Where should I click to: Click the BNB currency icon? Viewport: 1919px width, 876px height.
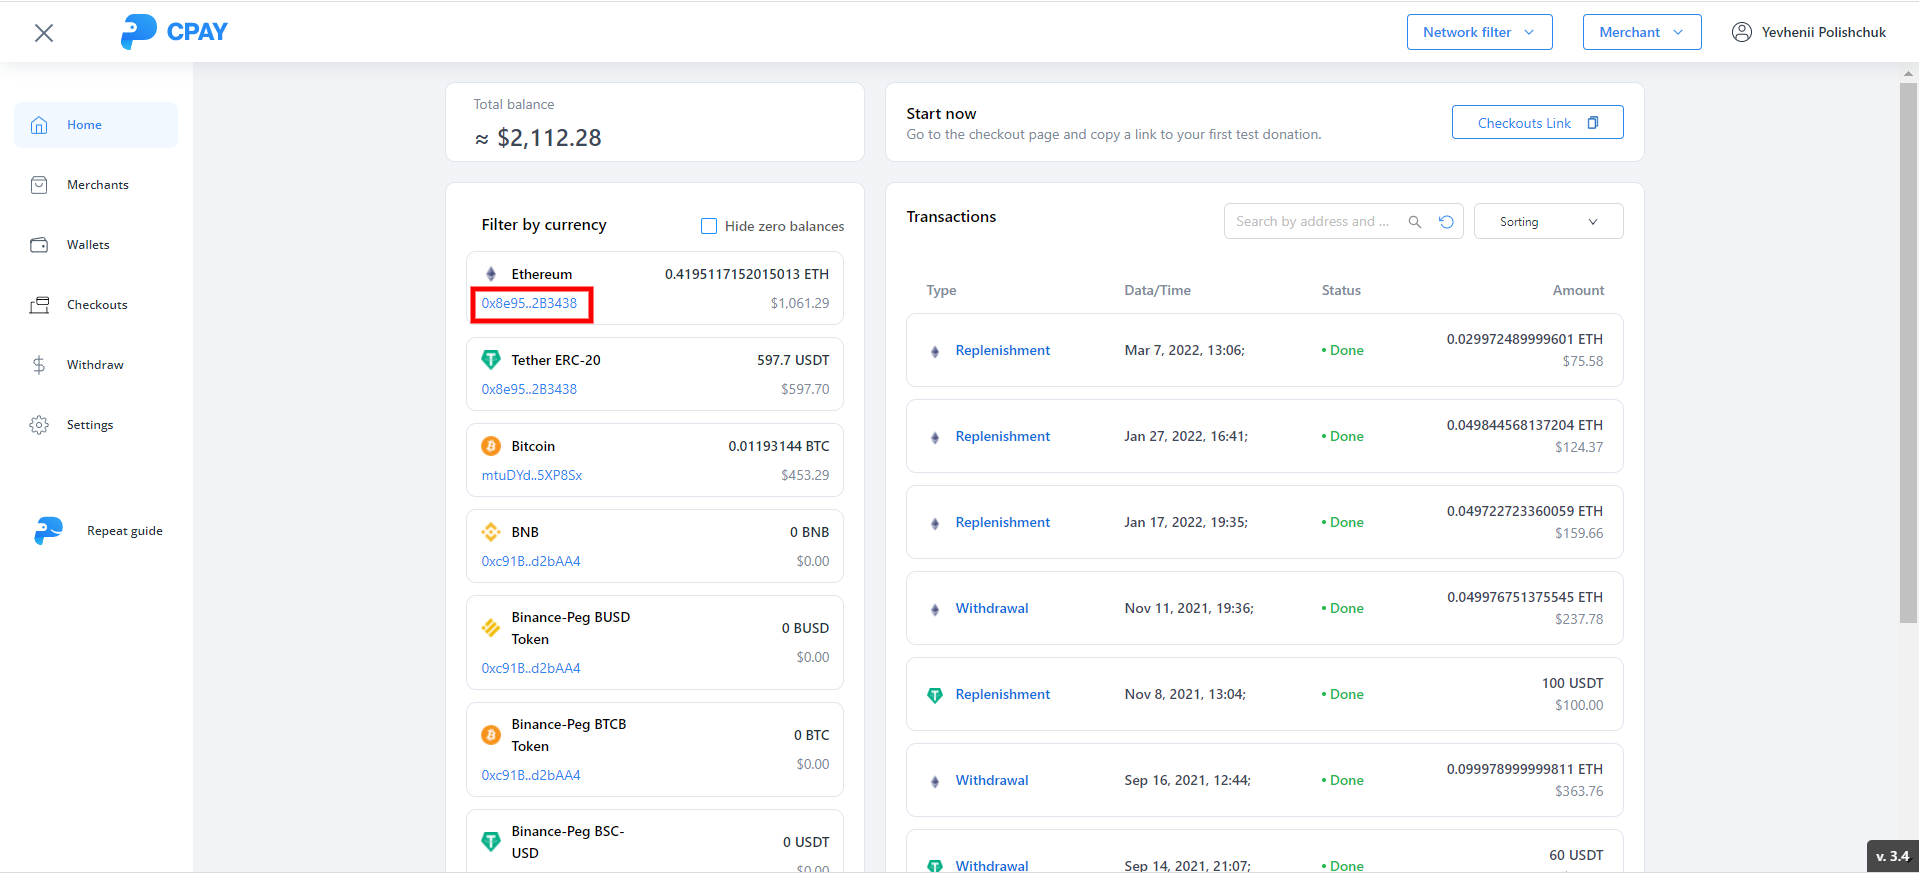click(x=491, y=532)
